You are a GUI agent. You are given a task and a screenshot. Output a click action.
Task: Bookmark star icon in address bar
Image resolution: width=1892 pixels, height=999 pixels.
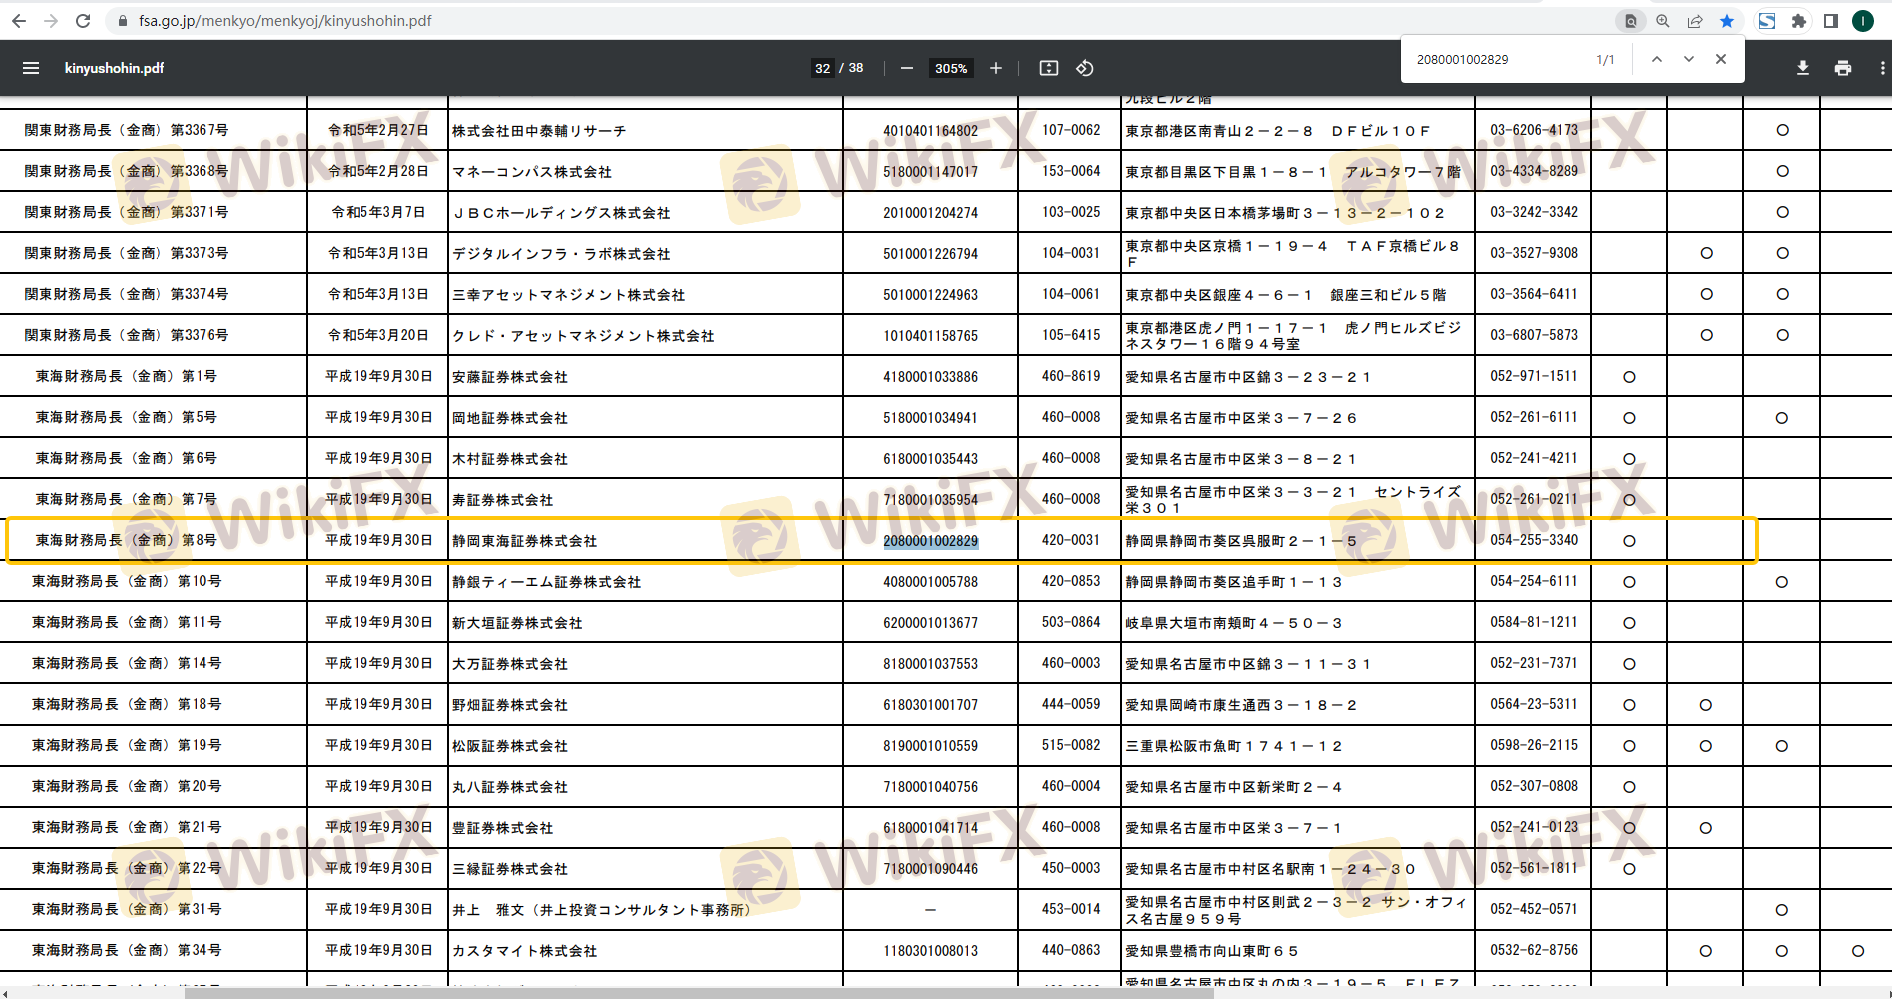click(x=1727, y=21)
